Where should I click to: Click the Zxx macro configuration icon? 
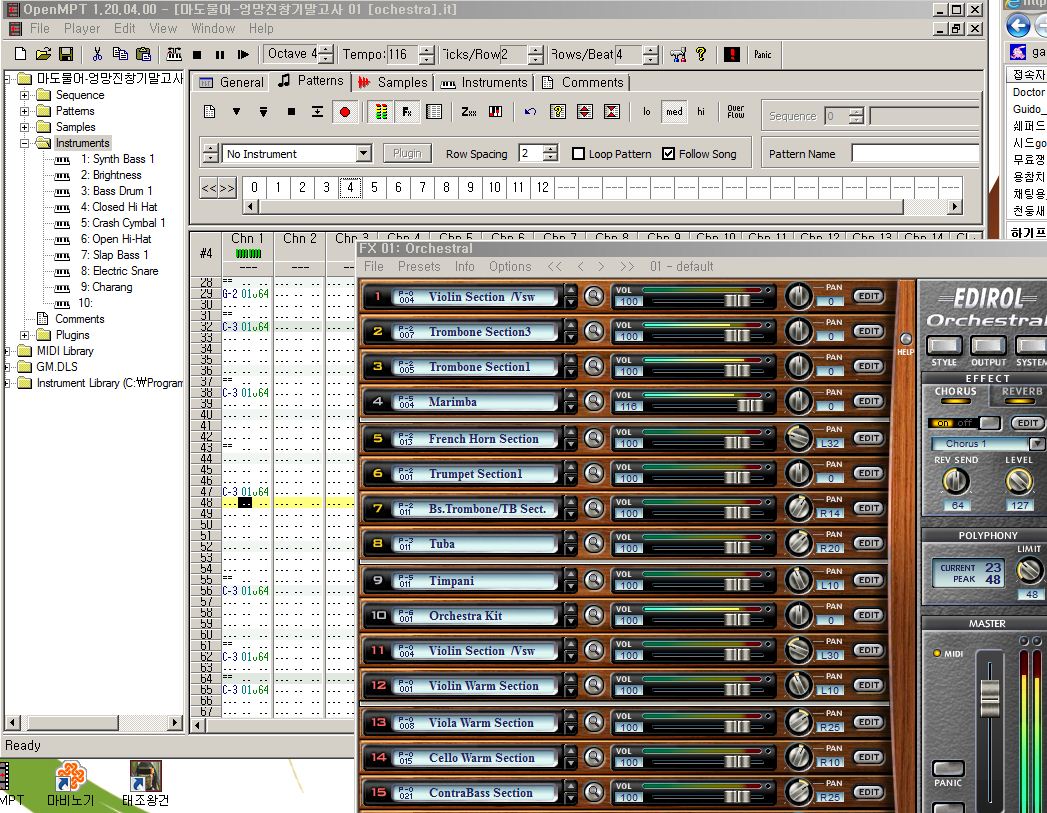(469, 111)
